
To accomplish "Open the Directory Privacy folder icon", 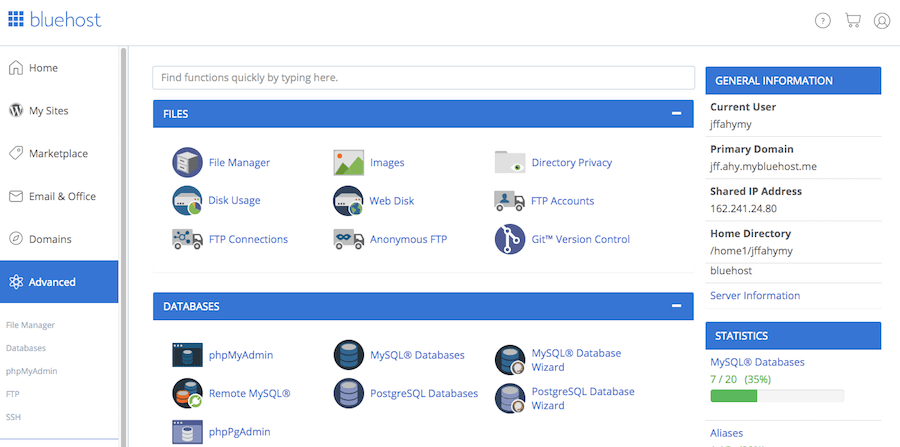I will point(510,162).
